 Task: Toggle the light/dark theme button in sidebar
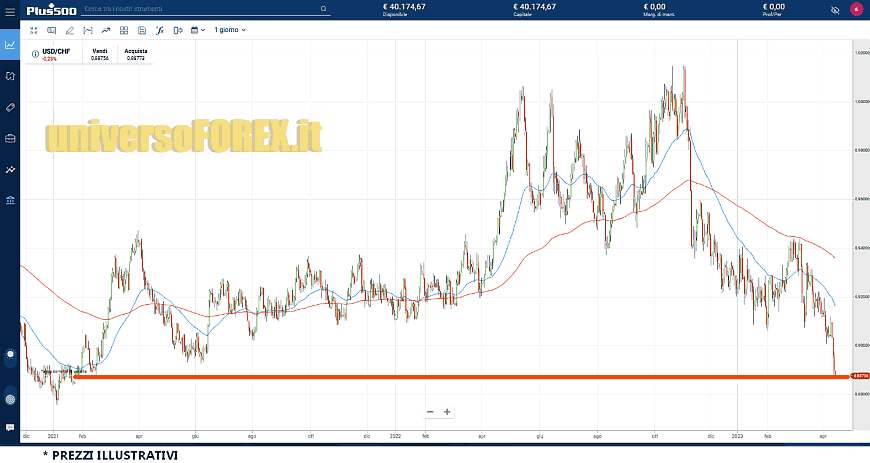pos(10,355)
